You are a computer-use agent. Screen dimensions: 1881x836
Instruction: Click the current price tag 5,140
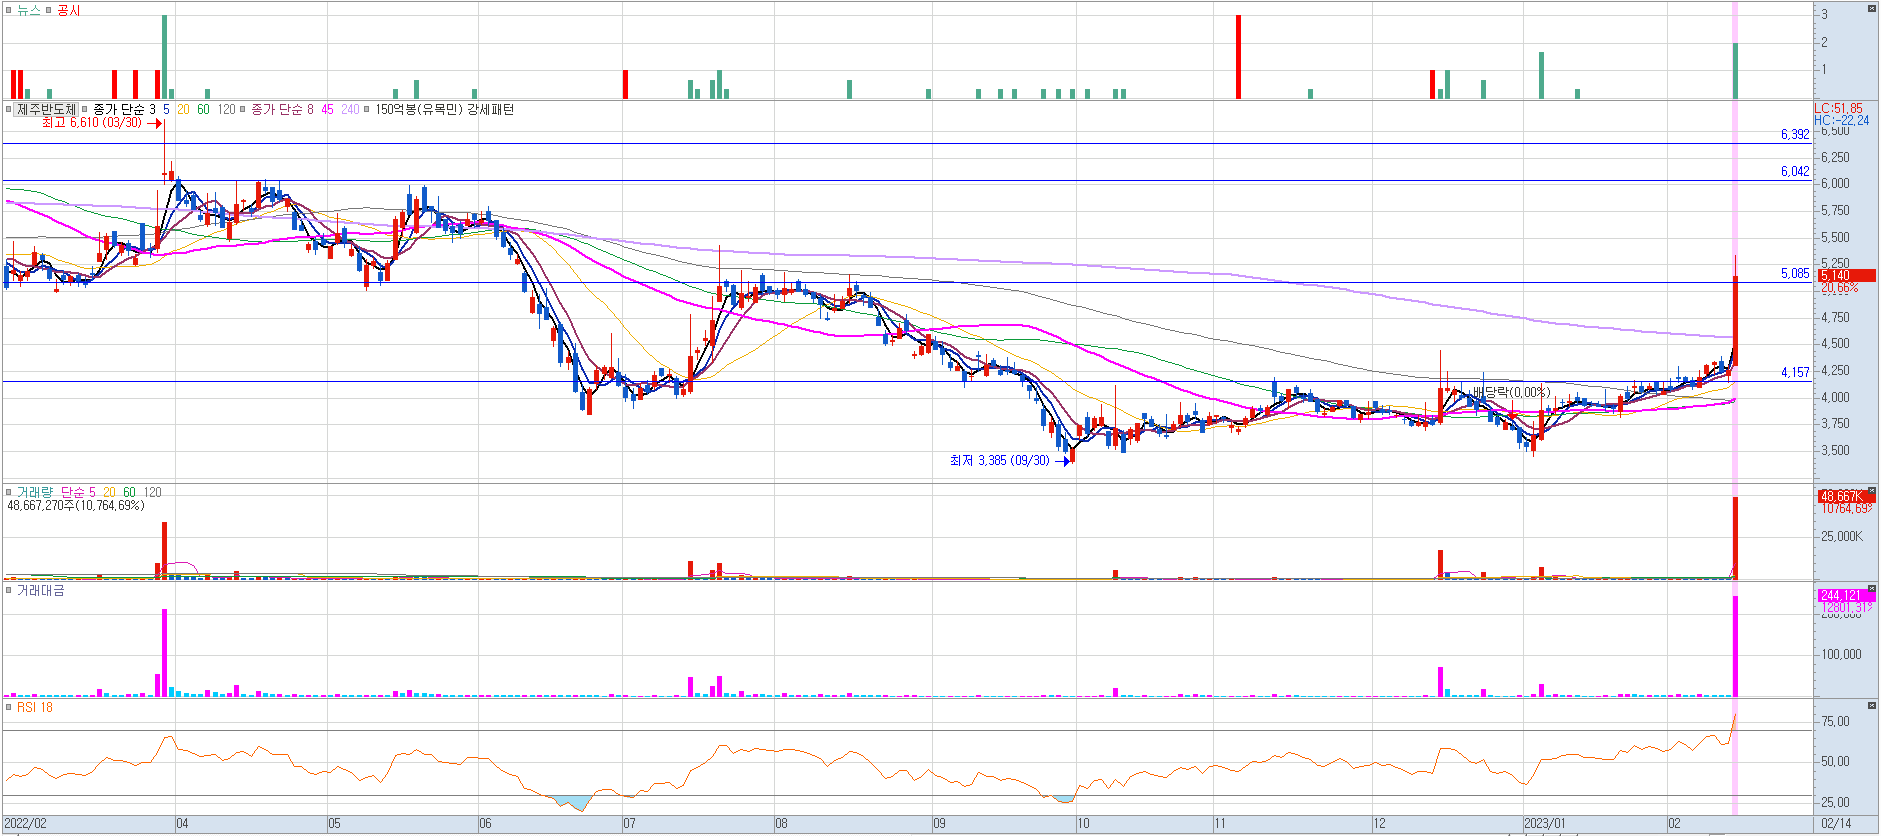click(x=1846, y=276)
